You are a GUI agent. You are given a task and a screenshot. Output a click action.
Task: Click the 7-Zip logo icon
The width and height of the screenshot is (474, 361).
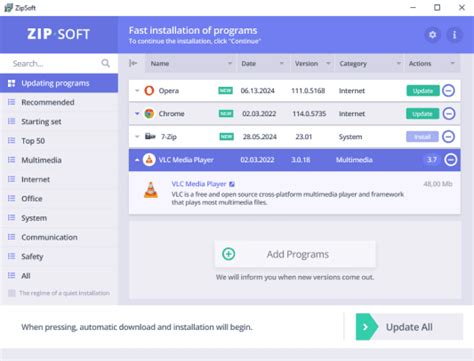(x=150, y=136)
